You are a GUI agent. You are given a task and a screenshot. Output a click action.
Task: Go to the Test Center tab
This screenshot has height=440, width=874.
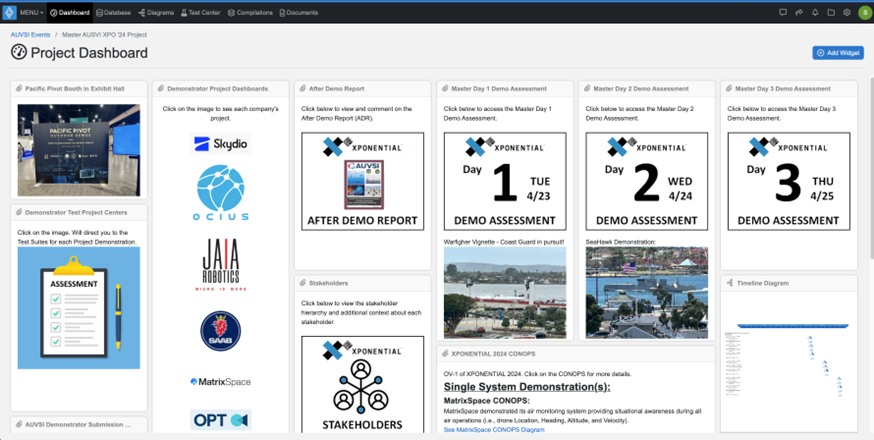[x=201, y=12]
